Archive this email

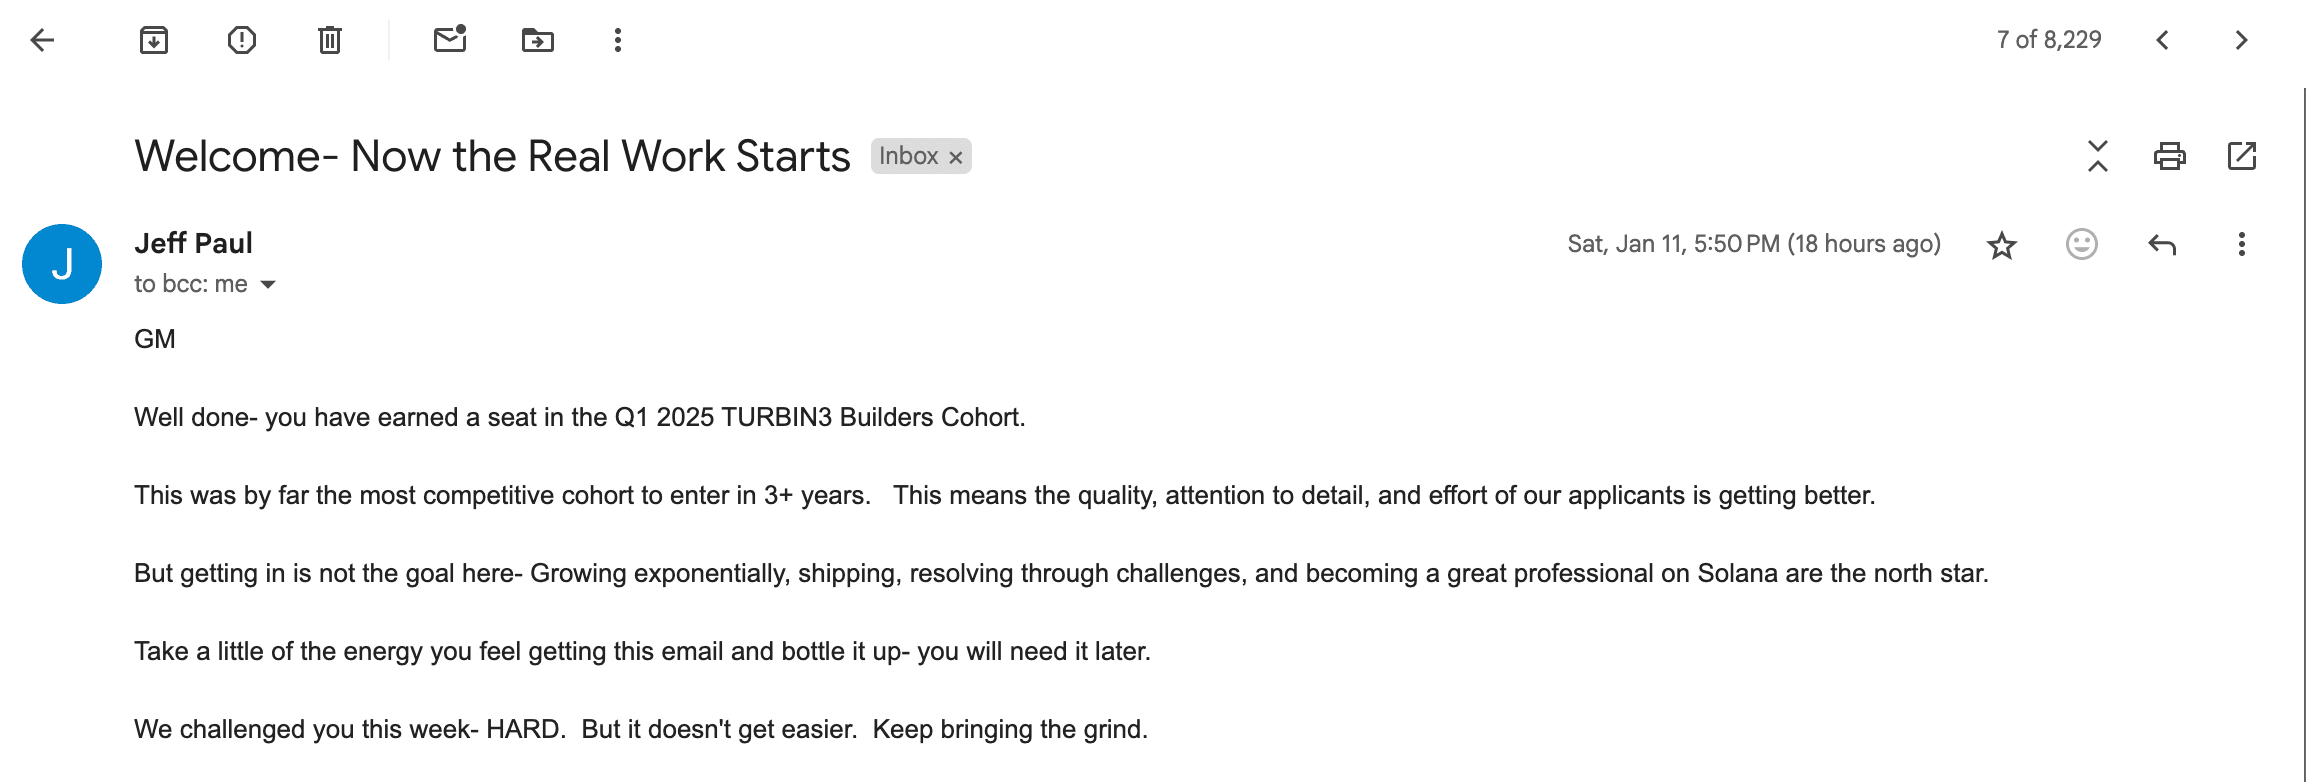(153, 40)
